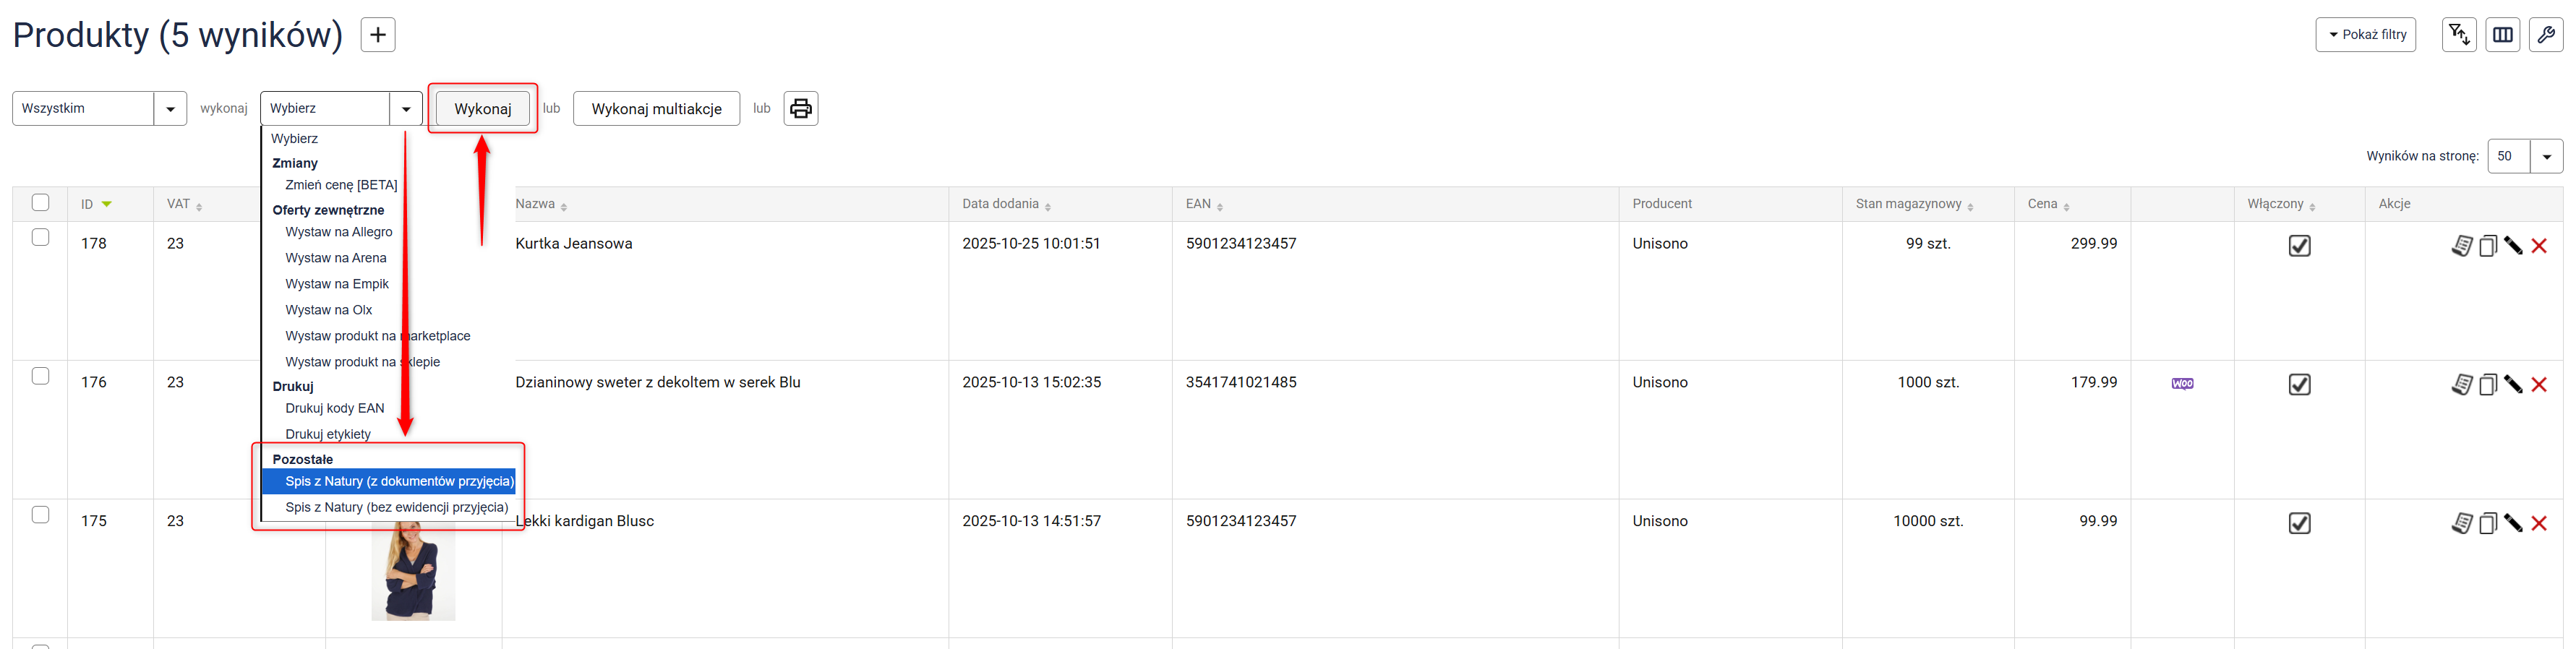Click the plus icon to add product
Image resolution: width=2576 pixels, height=649 pixels.
(x=377, y=35)
